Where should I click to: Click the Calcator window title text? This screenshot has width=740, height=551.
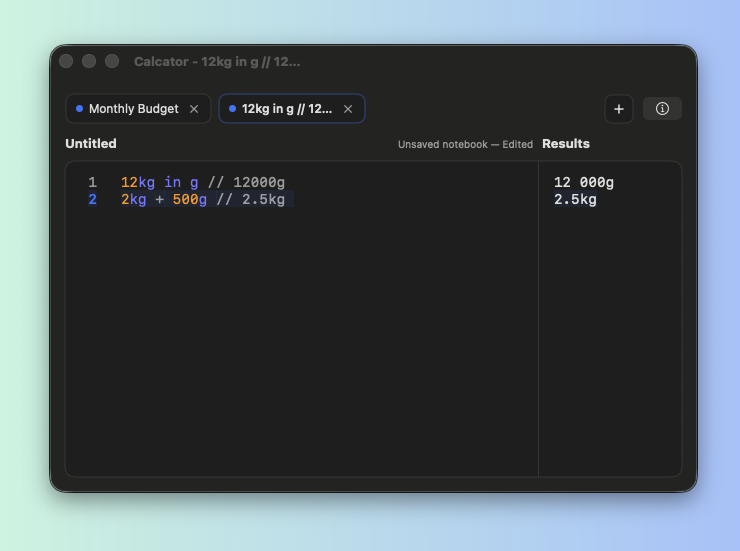pyautogui.click(x=217, y=62)
